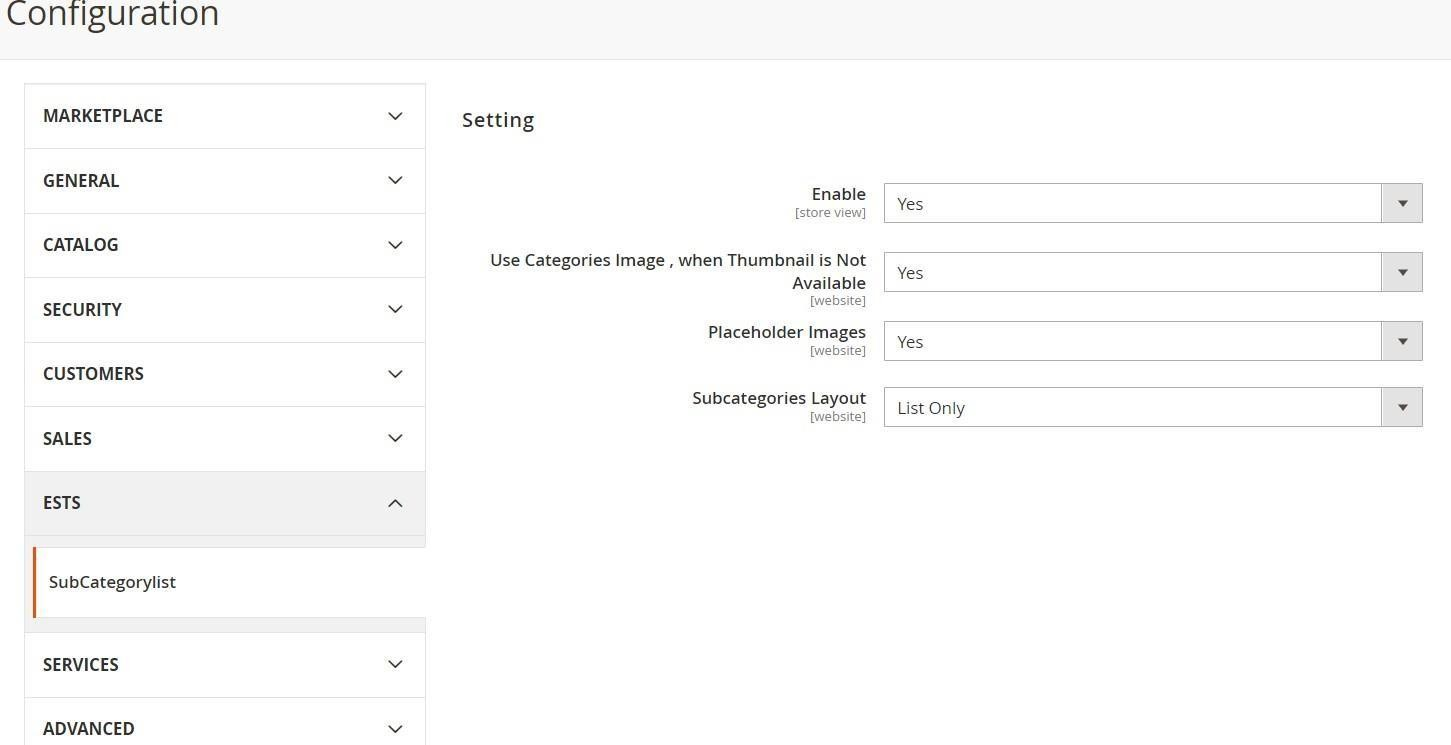Open CUSTOMERS via its chevron icon

[x=395, y=374]
